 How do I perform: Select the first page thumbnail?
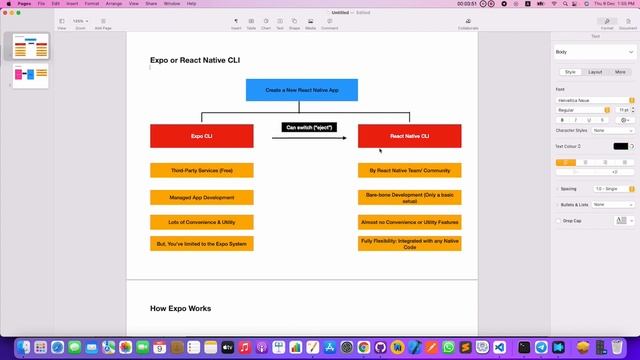(x=31, y=46)
